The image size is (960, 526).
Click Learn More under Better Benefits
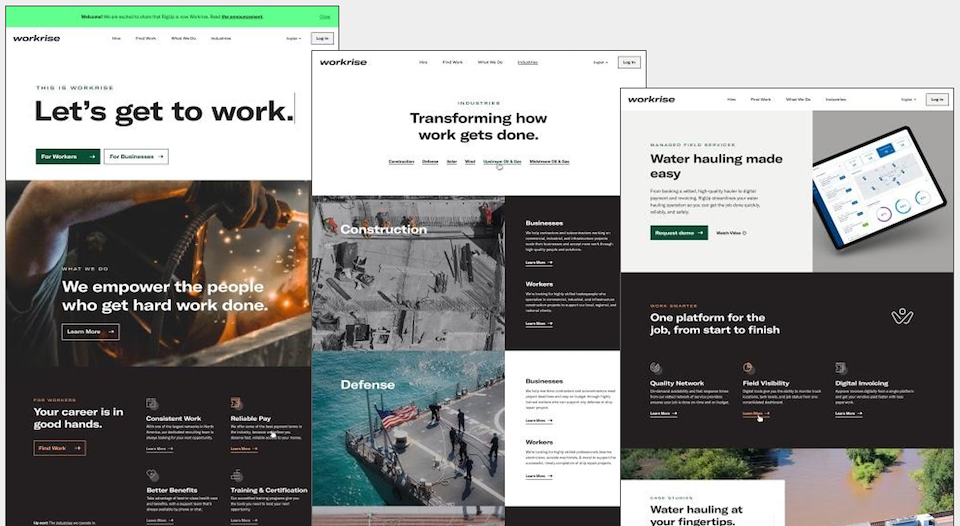tap(159, 520)
